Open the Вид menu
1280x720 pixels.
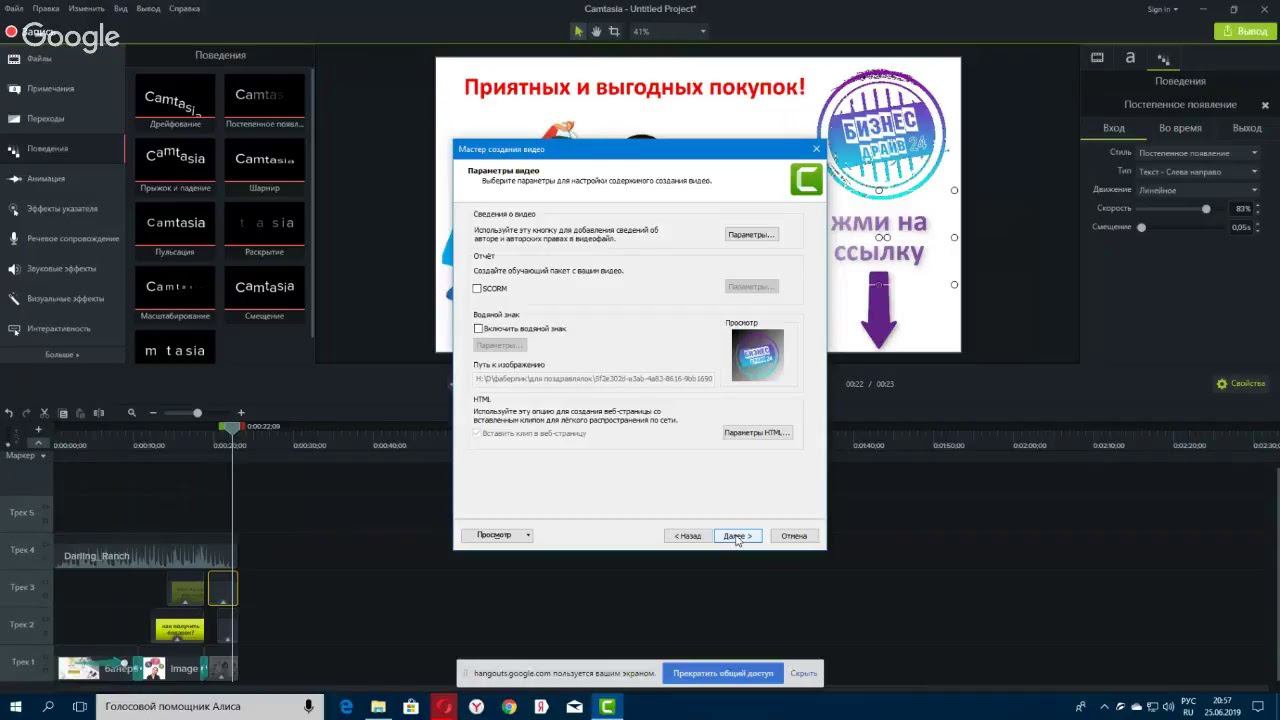point(121,8)
